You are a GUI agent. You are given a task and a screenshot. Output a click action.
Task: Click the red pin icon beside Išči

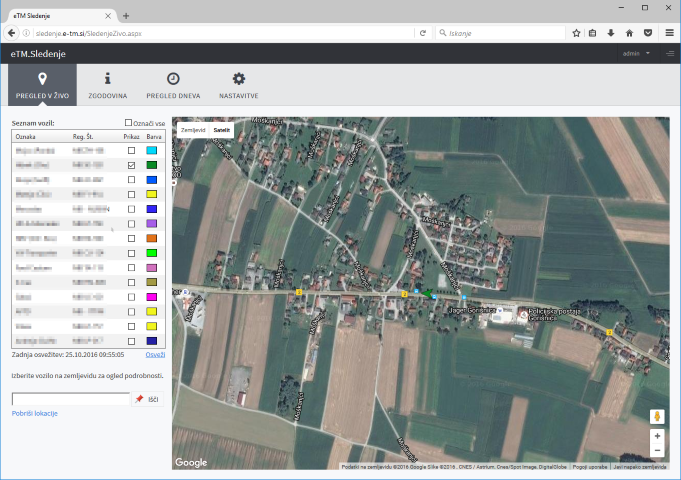pos(139,399)
